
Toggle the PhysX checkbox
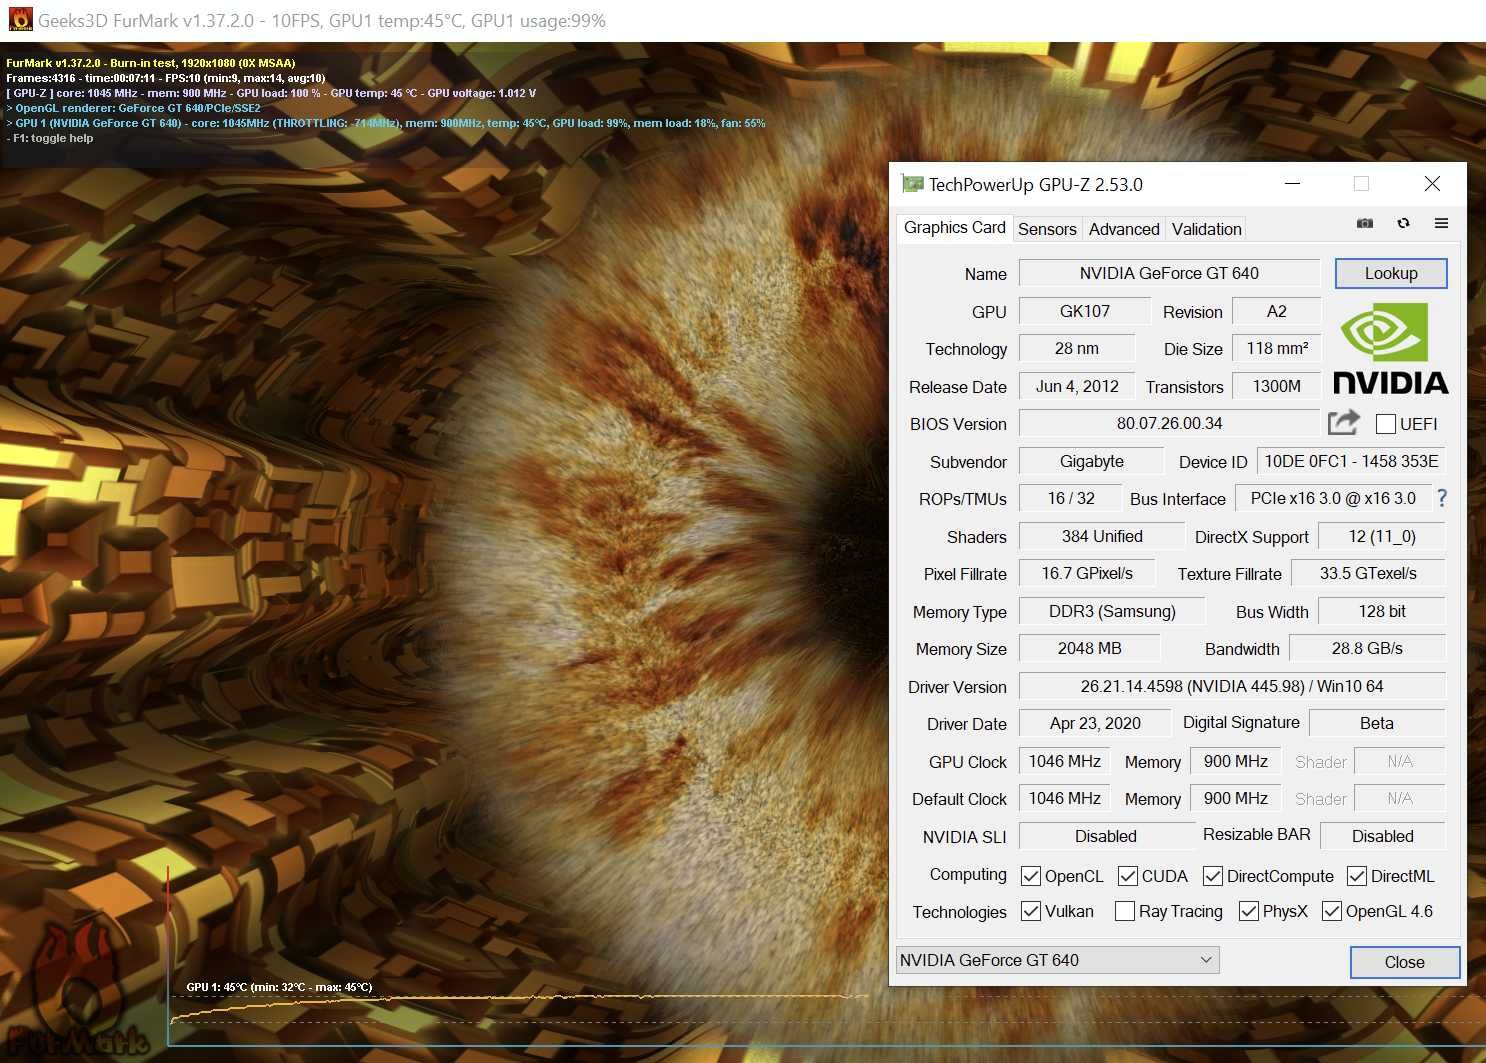click(x=1249, y=911)
